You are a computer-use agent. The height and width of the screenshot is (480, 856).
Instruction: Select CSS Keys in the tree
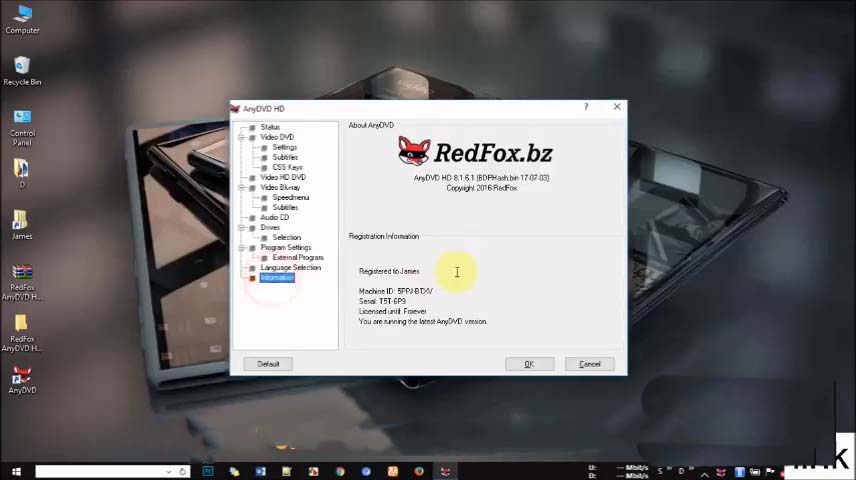pos(287,167)
